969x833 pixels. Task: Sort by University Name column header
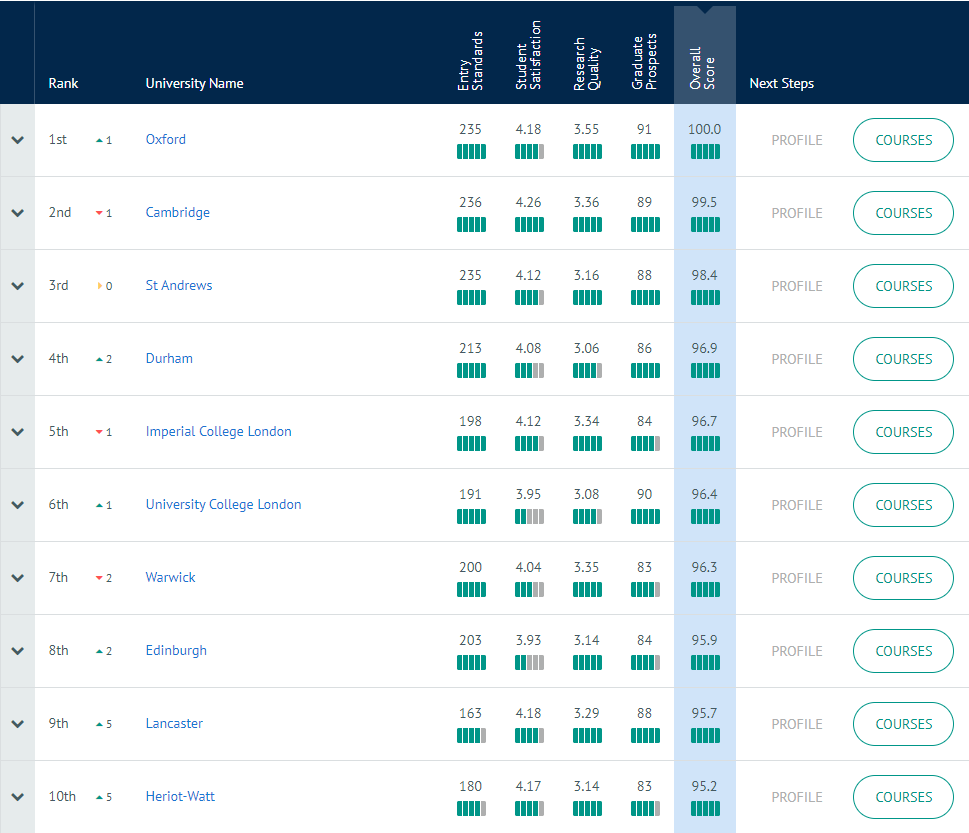(194, 84)
